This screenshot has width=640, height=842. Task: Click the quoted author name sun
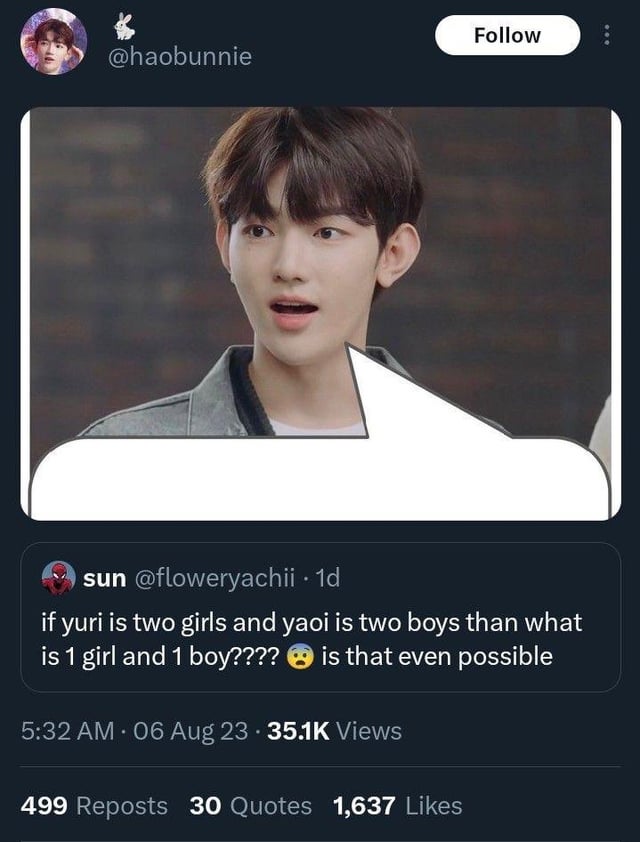pos(105,578)
